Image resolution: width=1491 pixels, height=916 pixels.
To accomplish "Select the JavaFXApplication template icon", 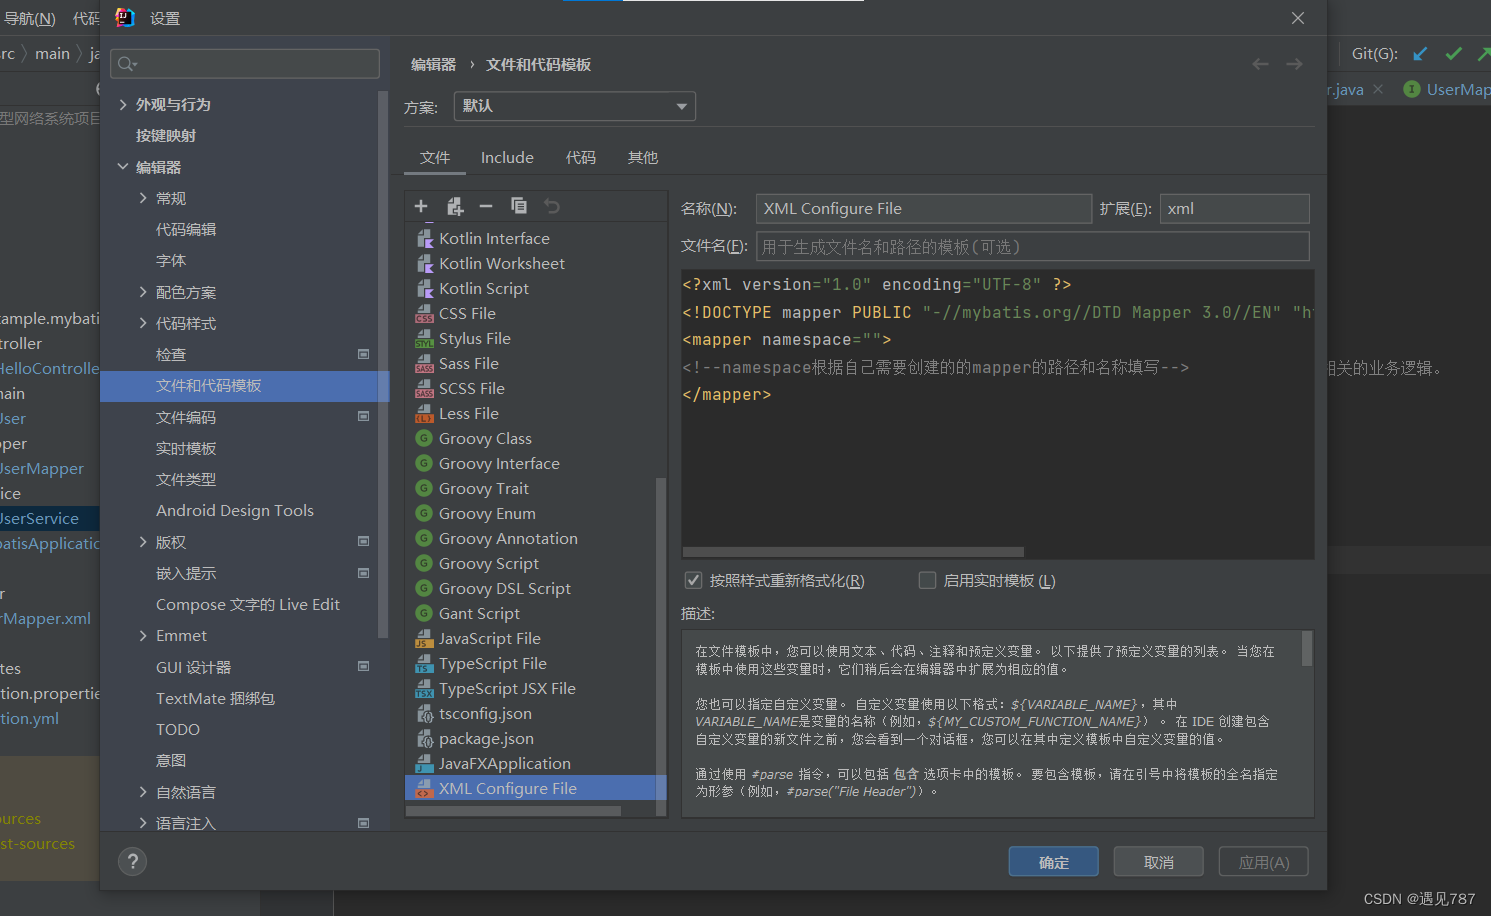I will tap(424, 763).
